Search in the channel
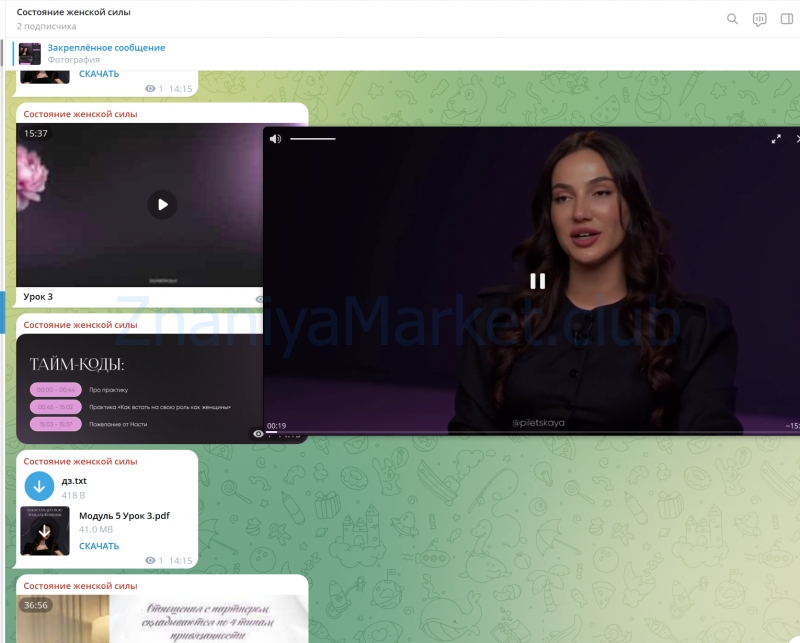The height and width of the screenshot is (643, 800). 732,19
